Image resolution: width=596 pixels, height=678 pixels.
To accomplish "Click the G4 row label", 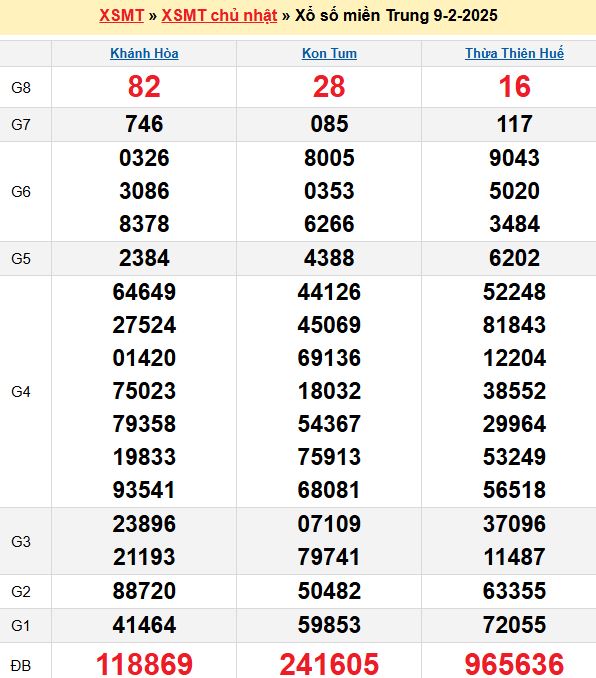I will click(x=21, y=392).
